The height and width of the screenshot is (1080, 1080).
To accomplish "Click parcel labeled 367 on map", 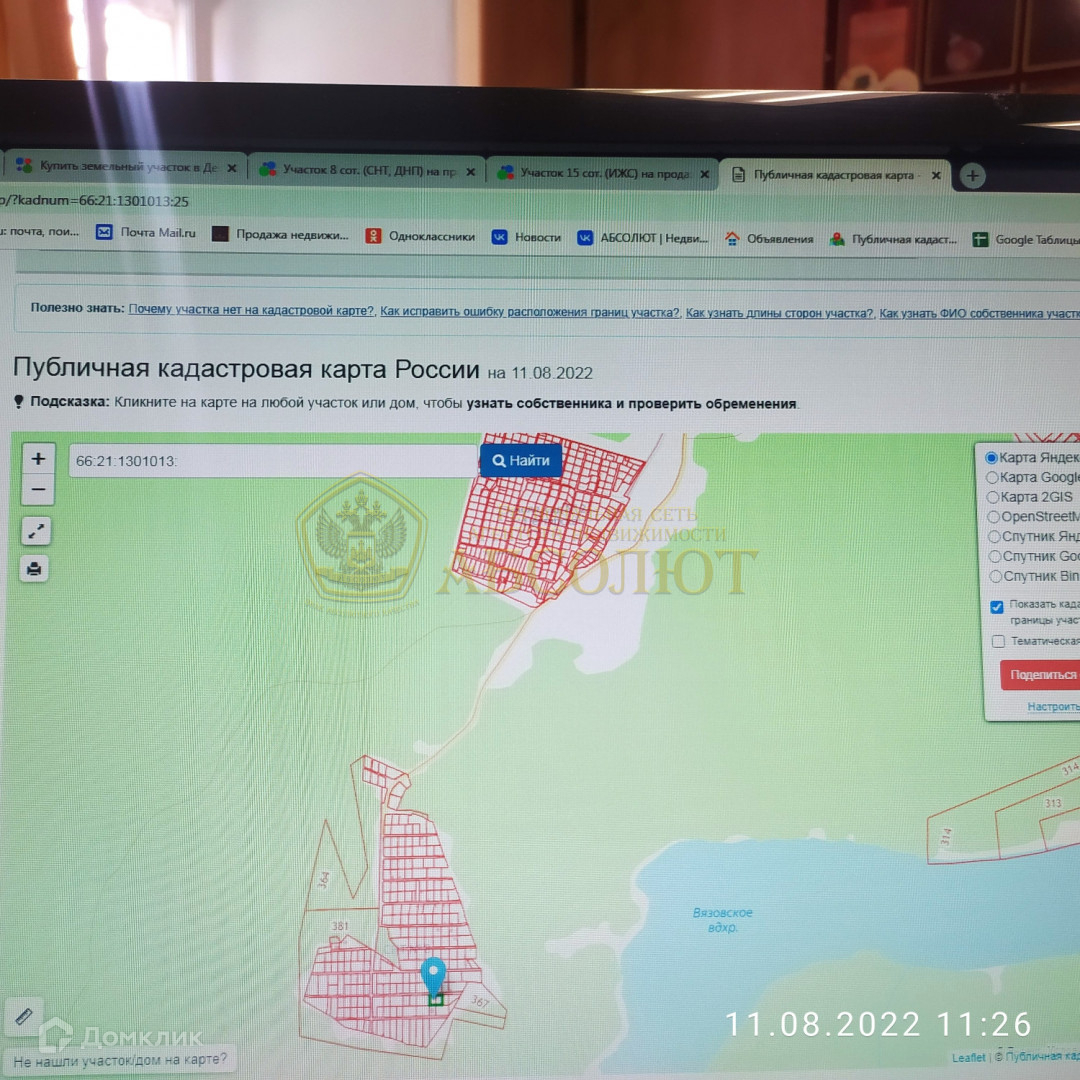I will pos(481,1001).
